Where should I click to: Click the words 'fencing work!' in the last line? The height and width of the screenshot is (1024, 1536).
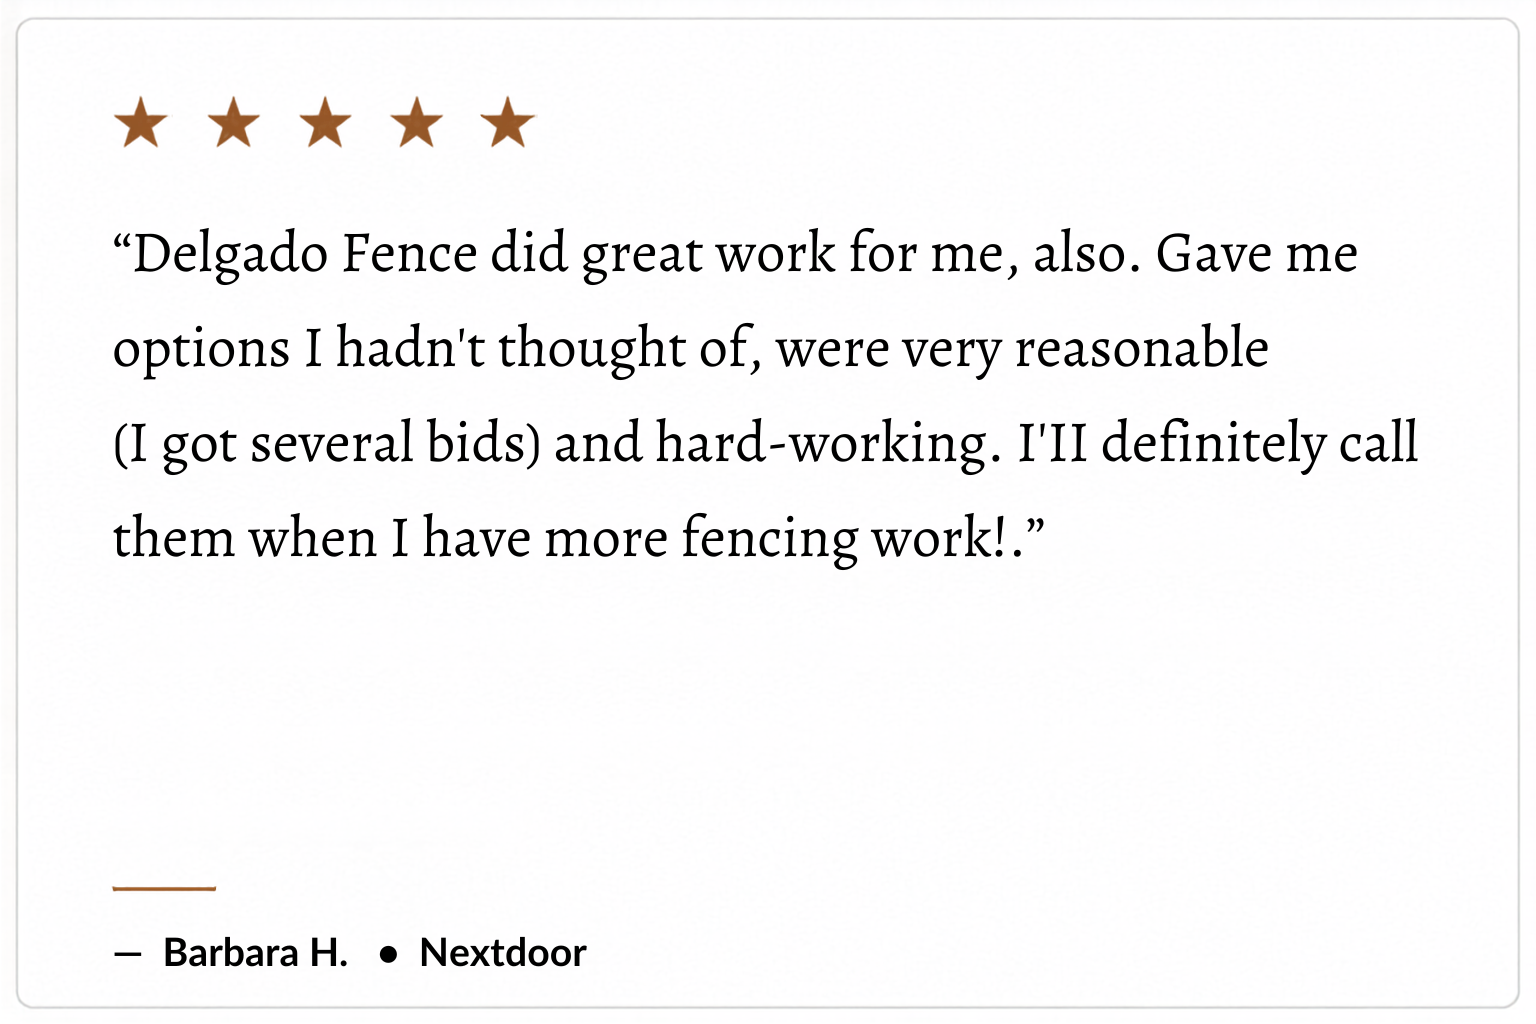[x=844, y=539]
